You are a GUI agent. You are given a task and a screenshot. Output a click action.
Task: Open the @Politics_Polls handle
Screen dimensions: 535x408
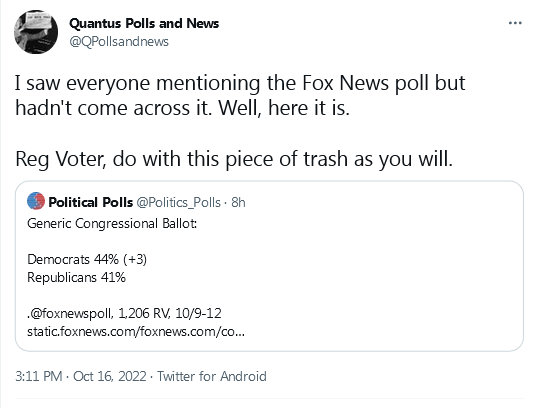178,202
